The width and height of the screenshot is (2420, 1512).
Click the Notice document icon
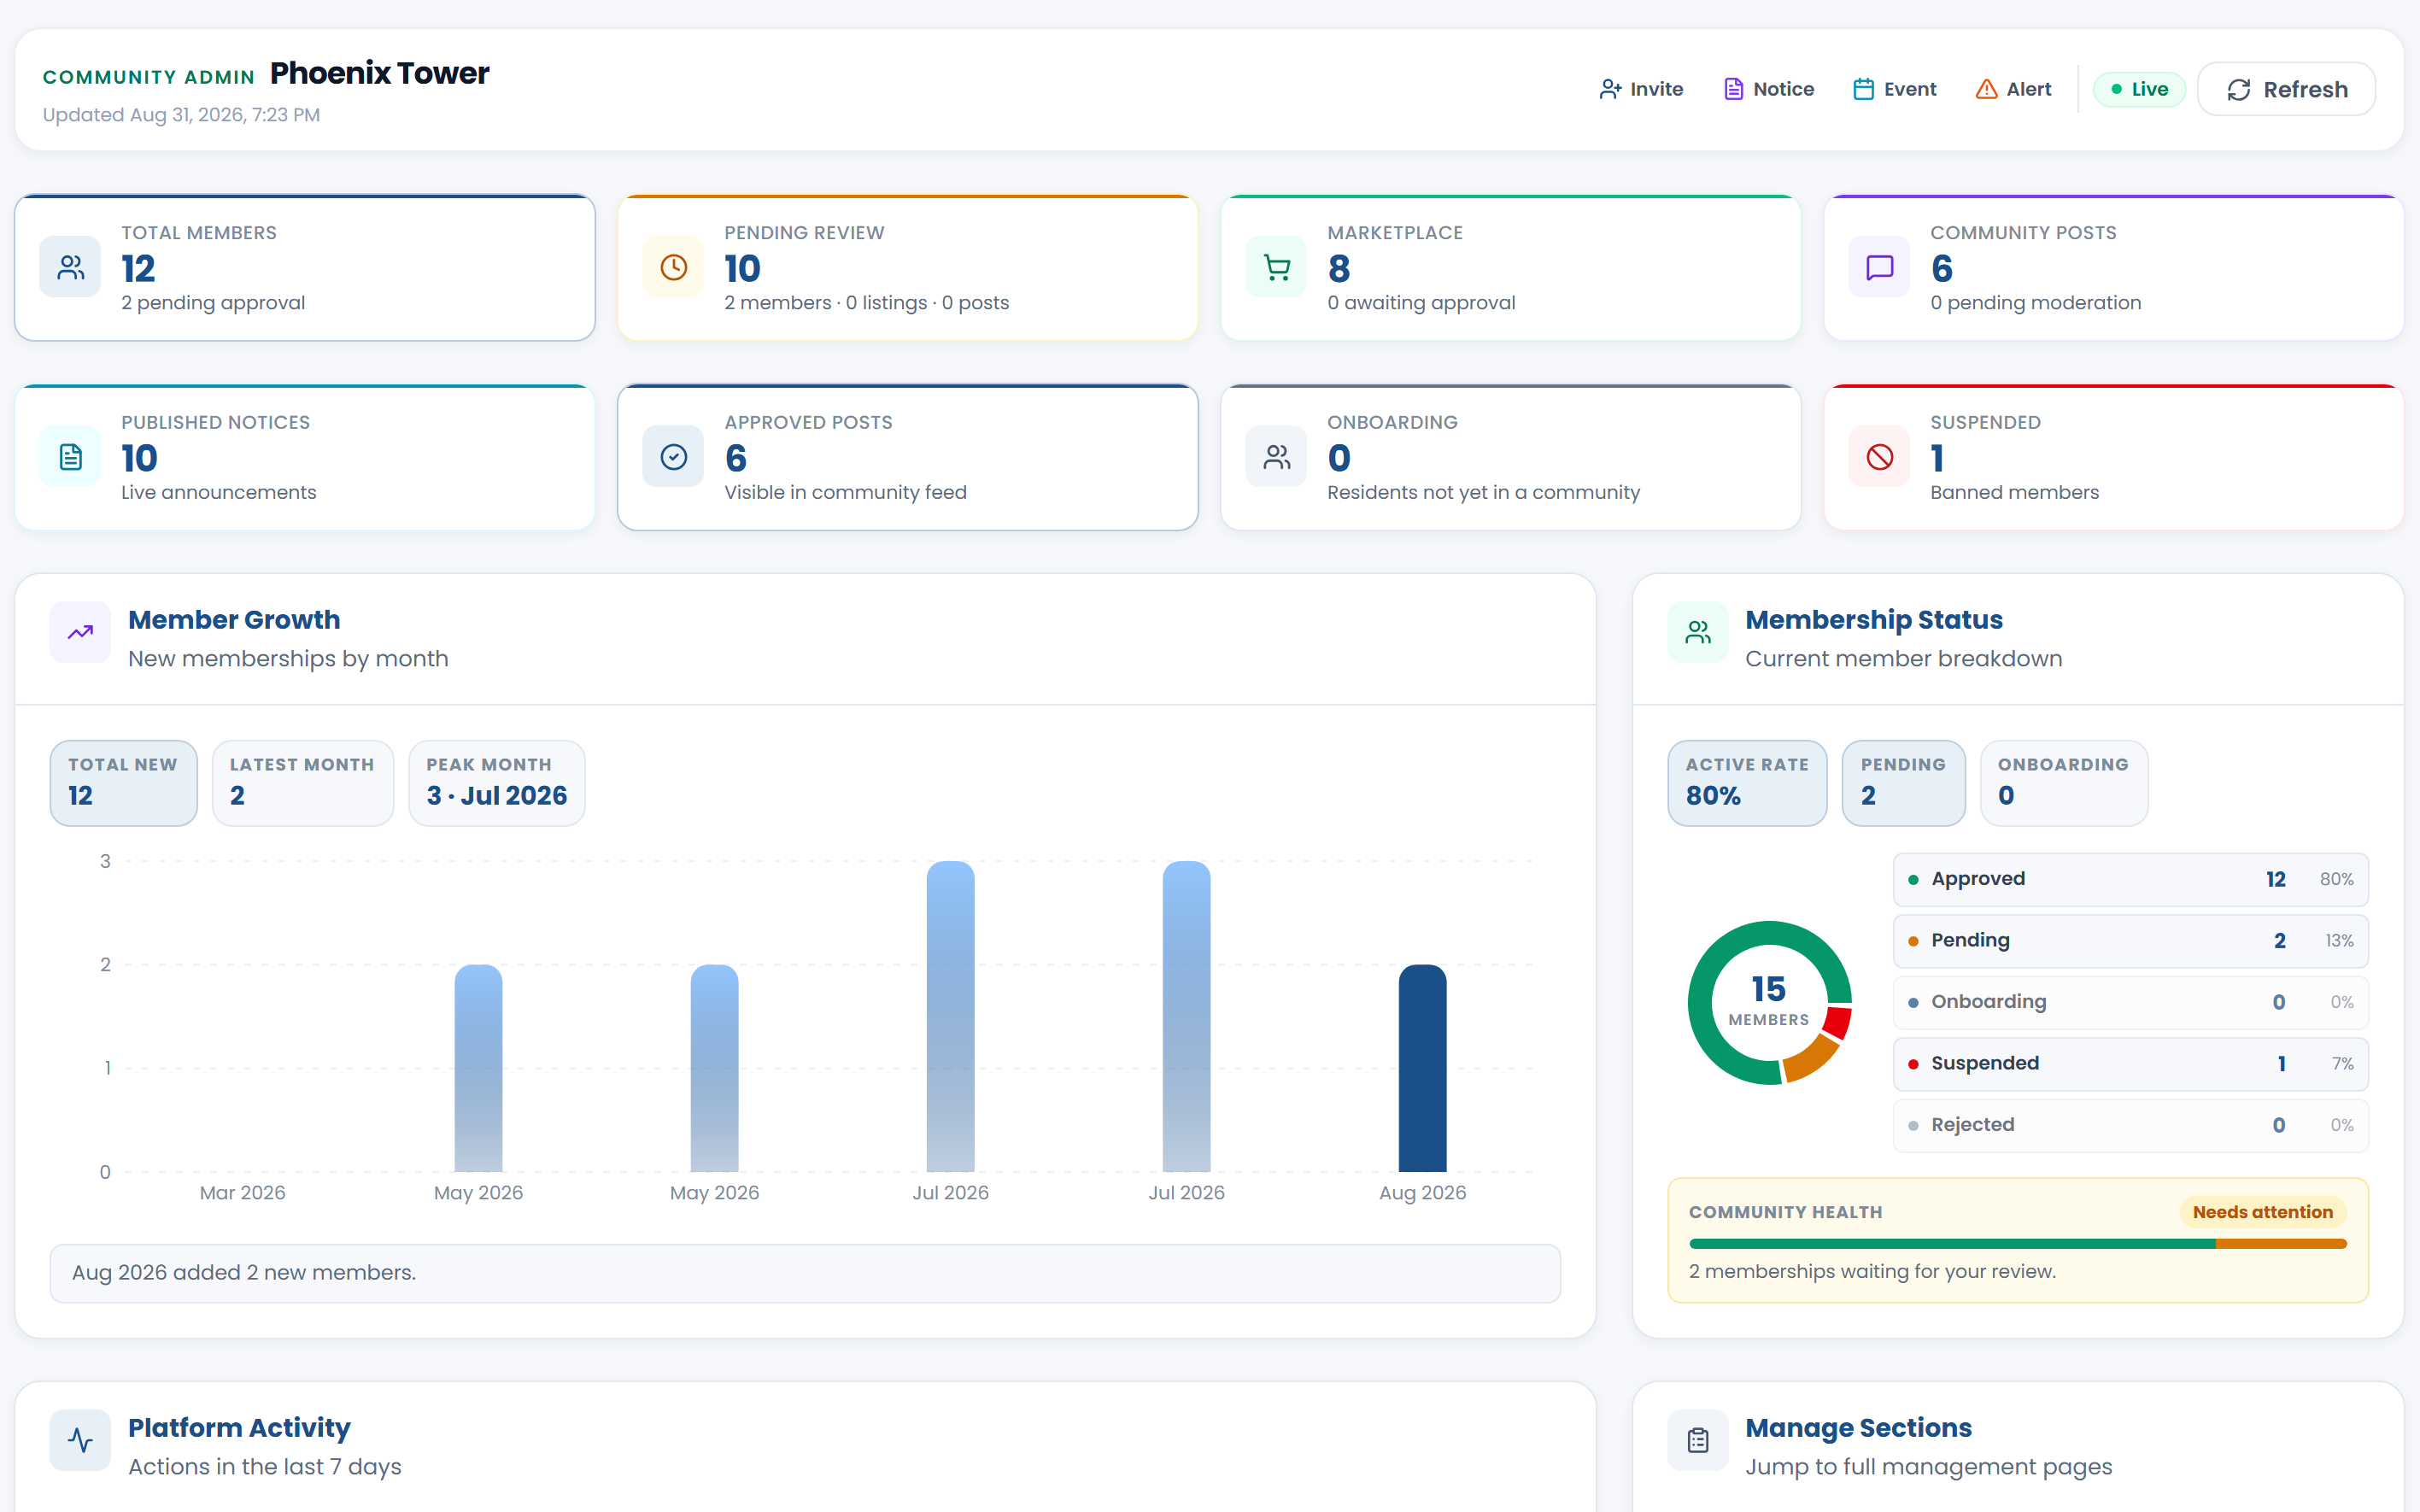point(1733,89)
